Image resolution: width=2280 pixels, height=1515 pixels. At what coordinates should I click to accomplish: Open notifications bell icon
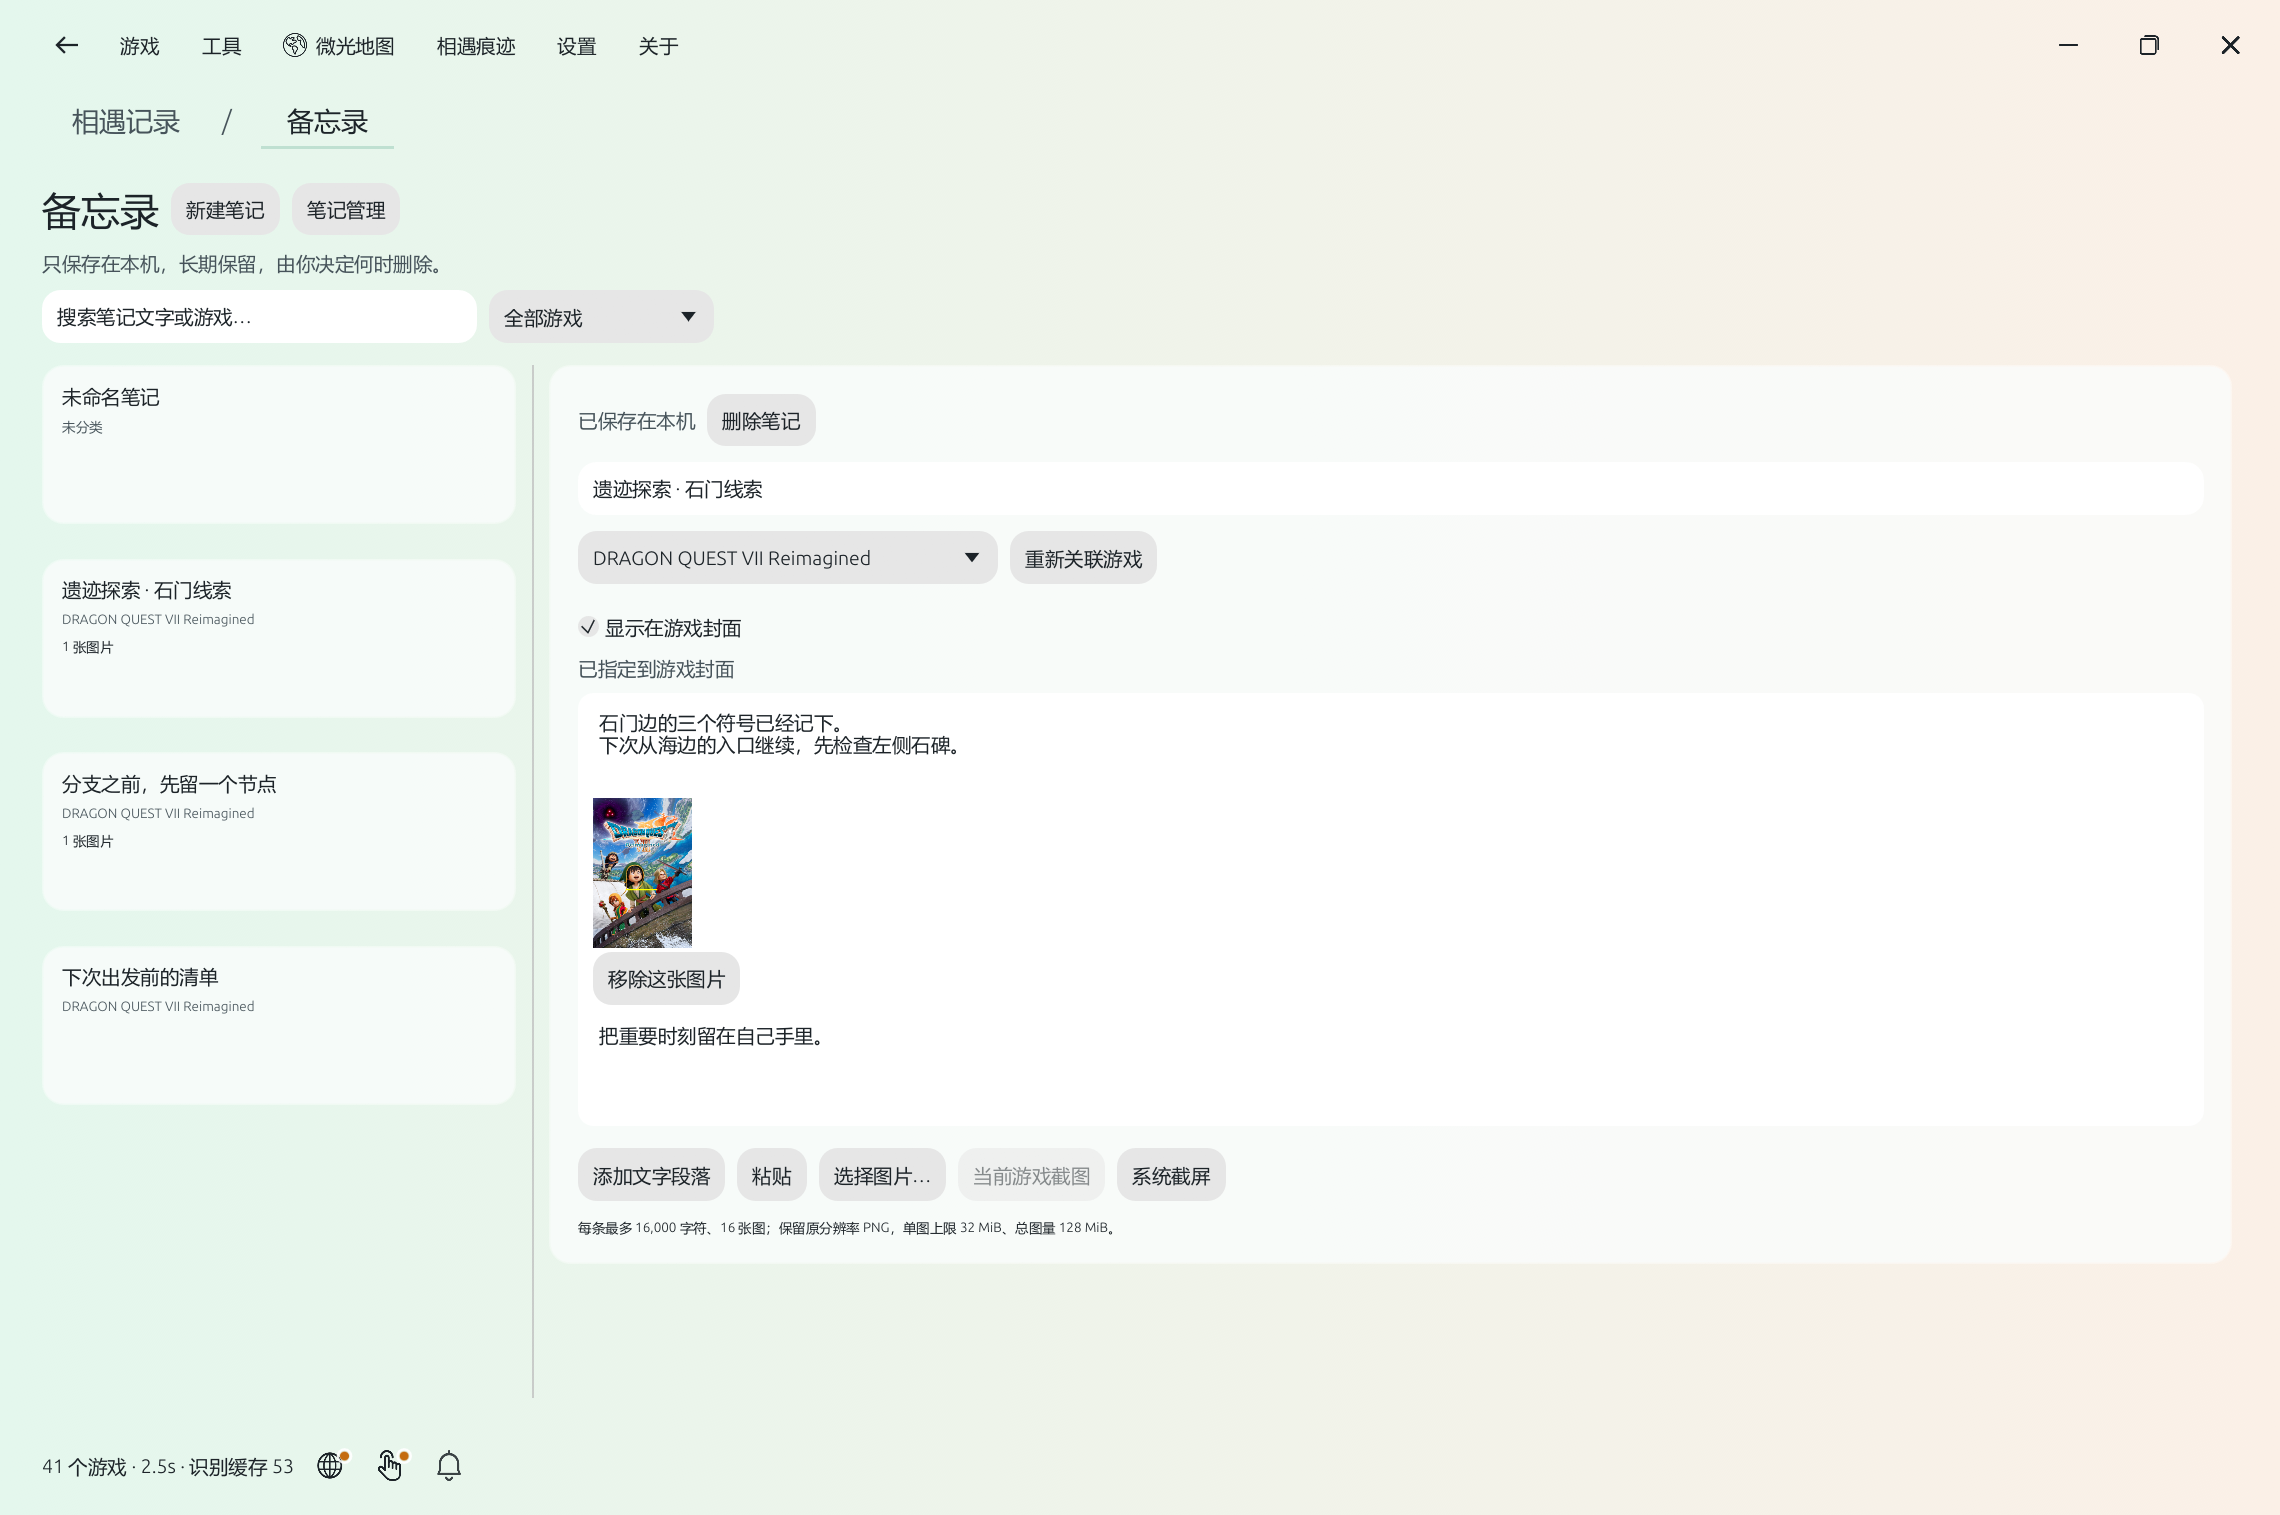449,1465
